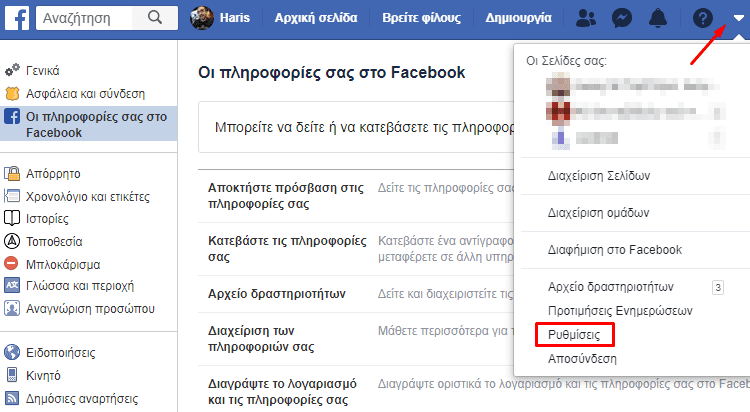Click the Ειδοποιήσεις globe icon
Viewport: 750px width, 412px height.
coord(12,352)
